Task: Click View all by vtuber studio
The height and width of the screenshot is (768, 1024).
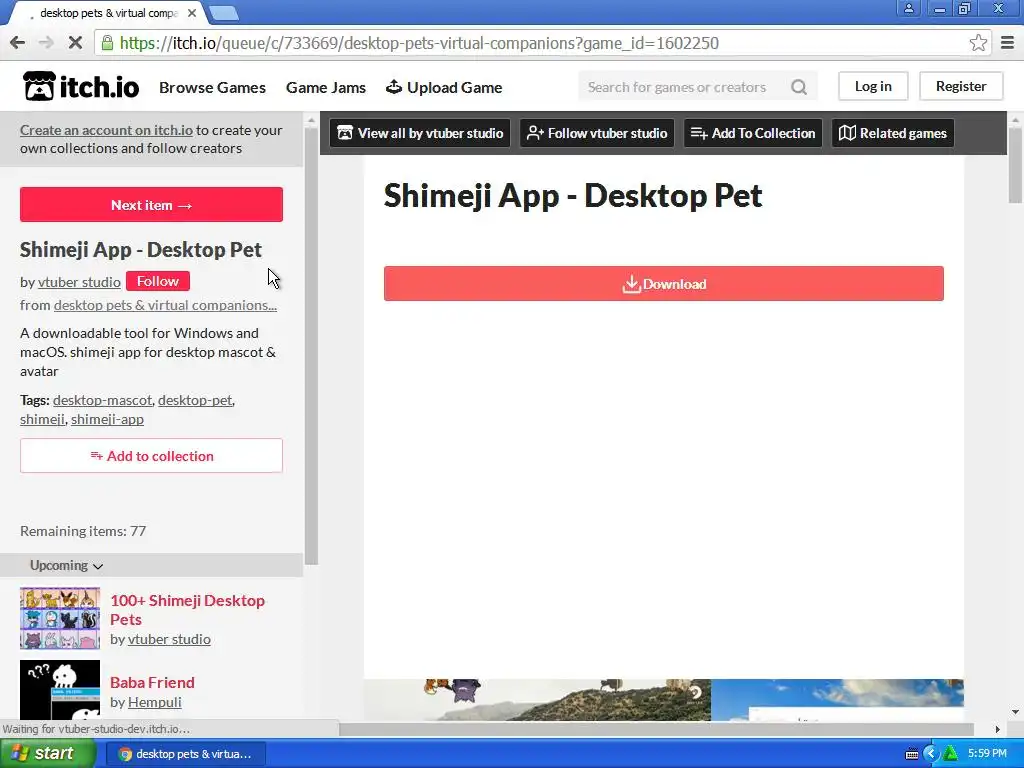Action: point(420,133)
